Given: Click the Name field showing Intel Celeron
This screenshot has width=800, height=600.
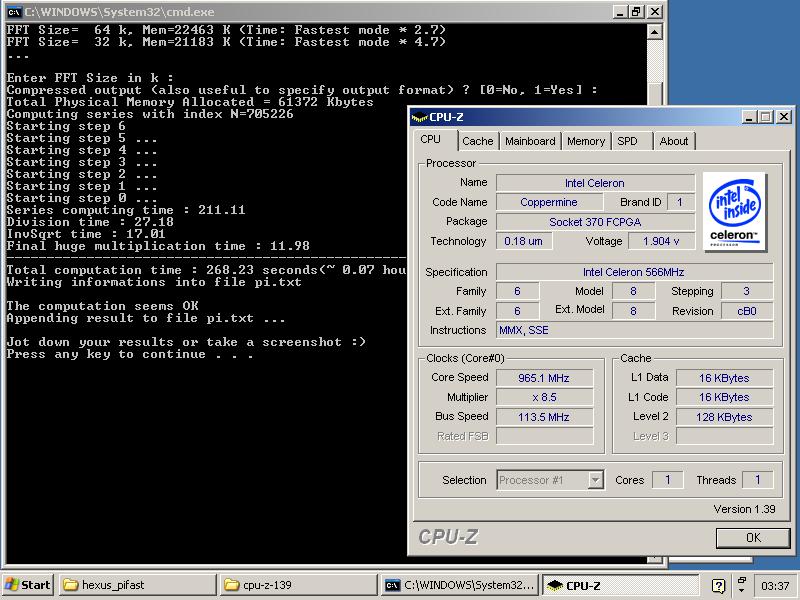Looking at the screenshot, I should pos(595,183).
